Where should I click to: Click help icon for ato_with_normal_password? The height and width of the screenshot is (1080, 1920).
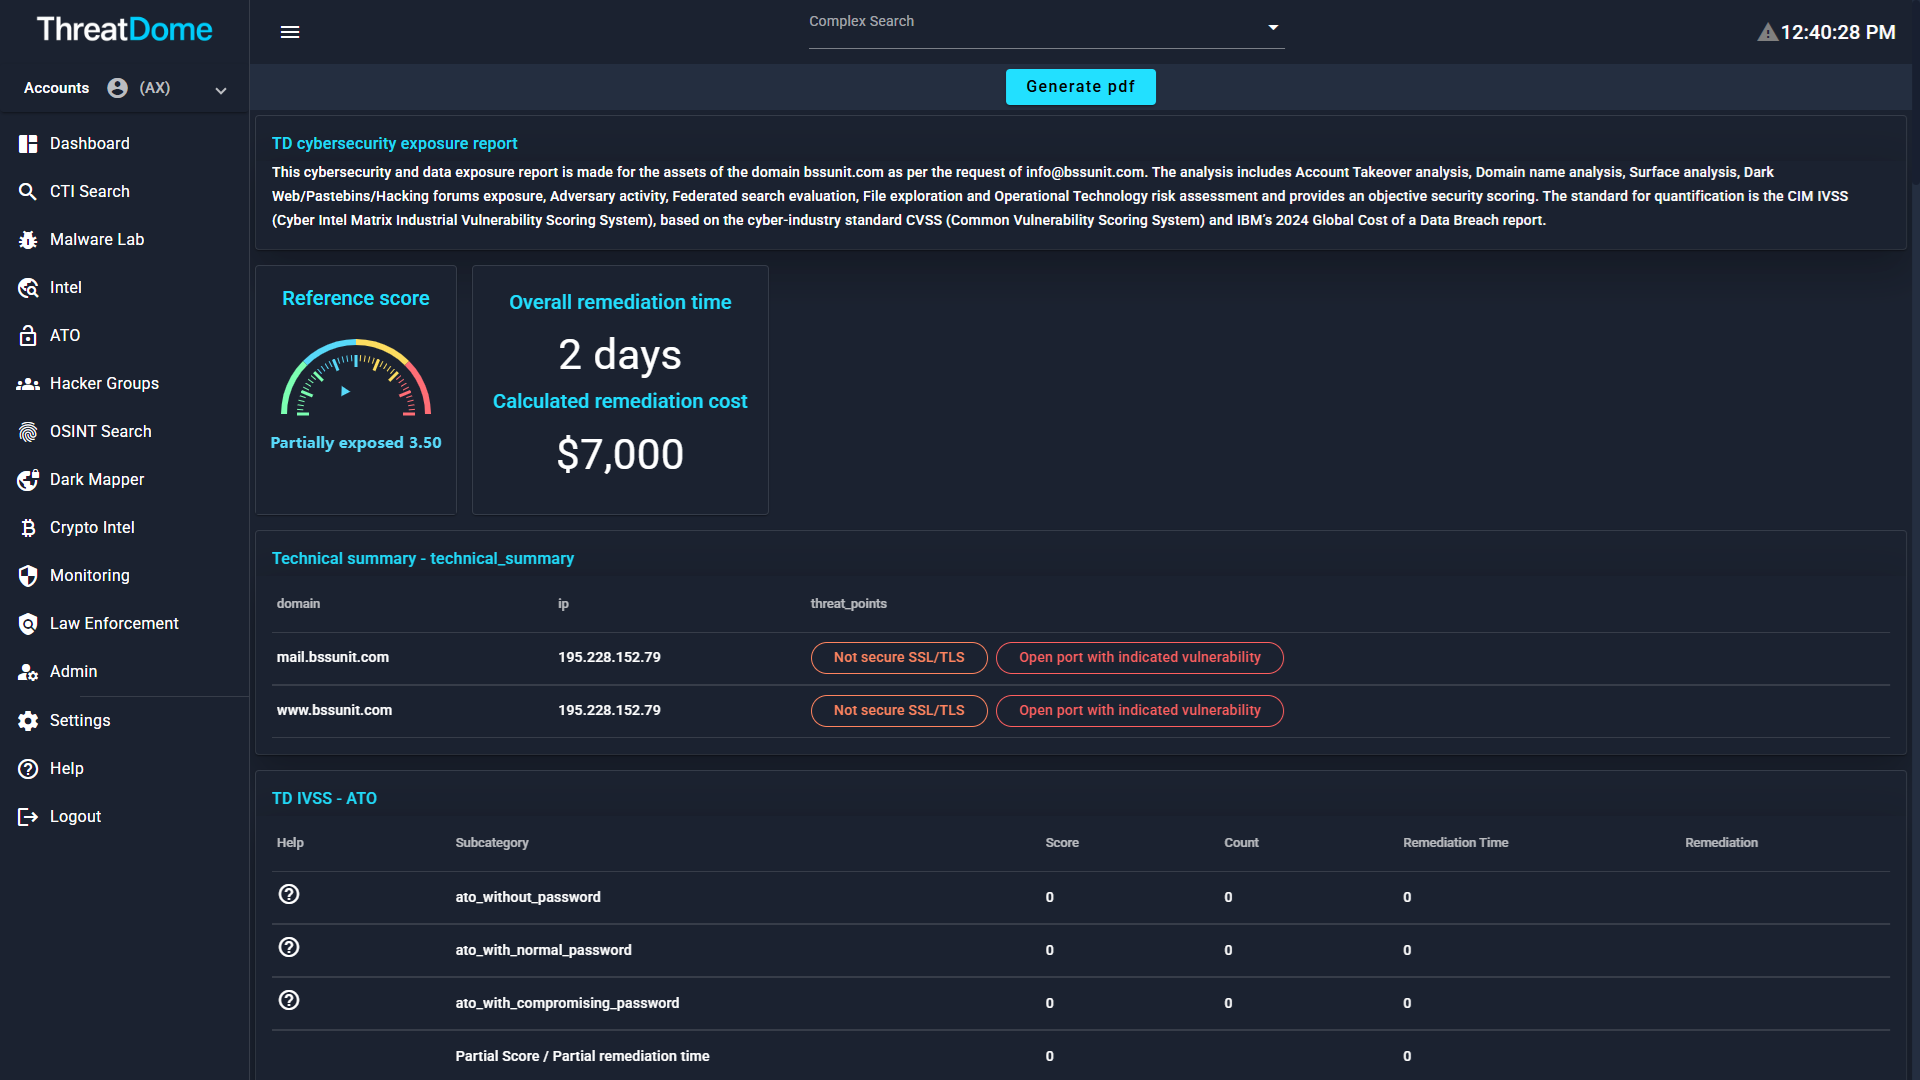click(289, 948)
